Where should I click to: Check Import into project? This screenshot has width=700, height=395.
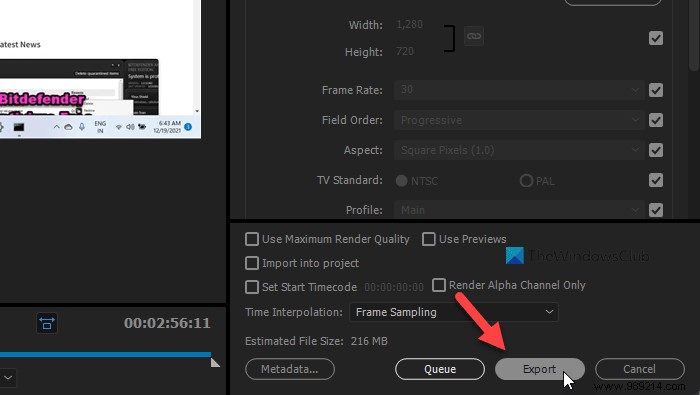coord(252,263)
